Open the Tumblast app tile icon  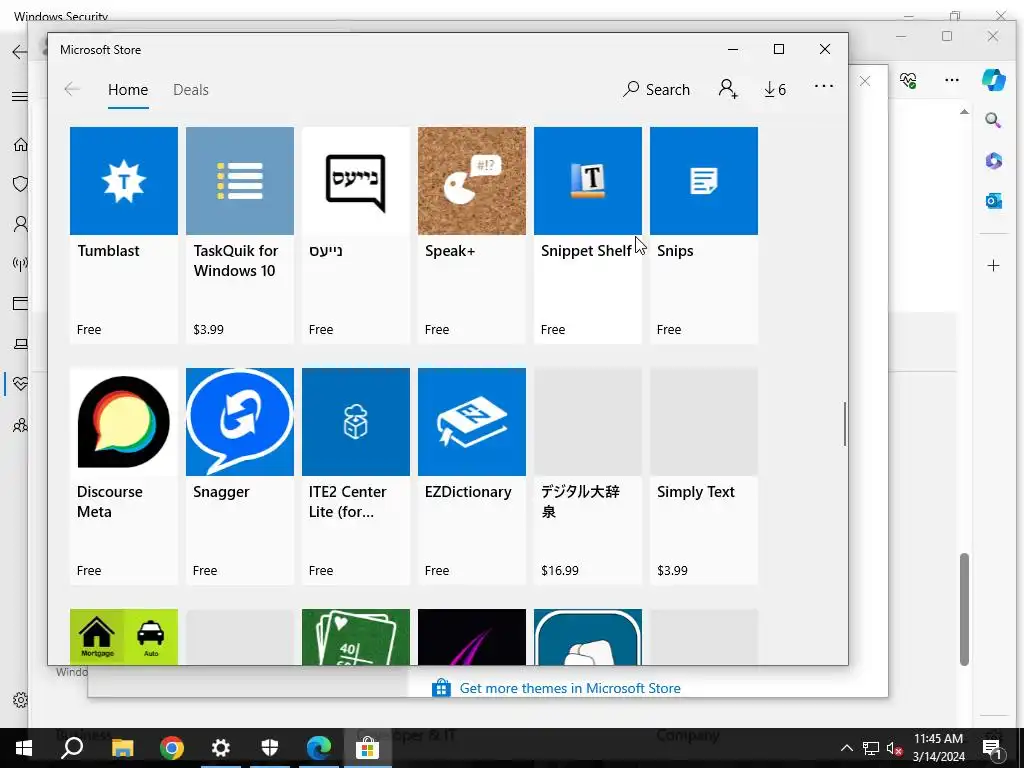123,181
